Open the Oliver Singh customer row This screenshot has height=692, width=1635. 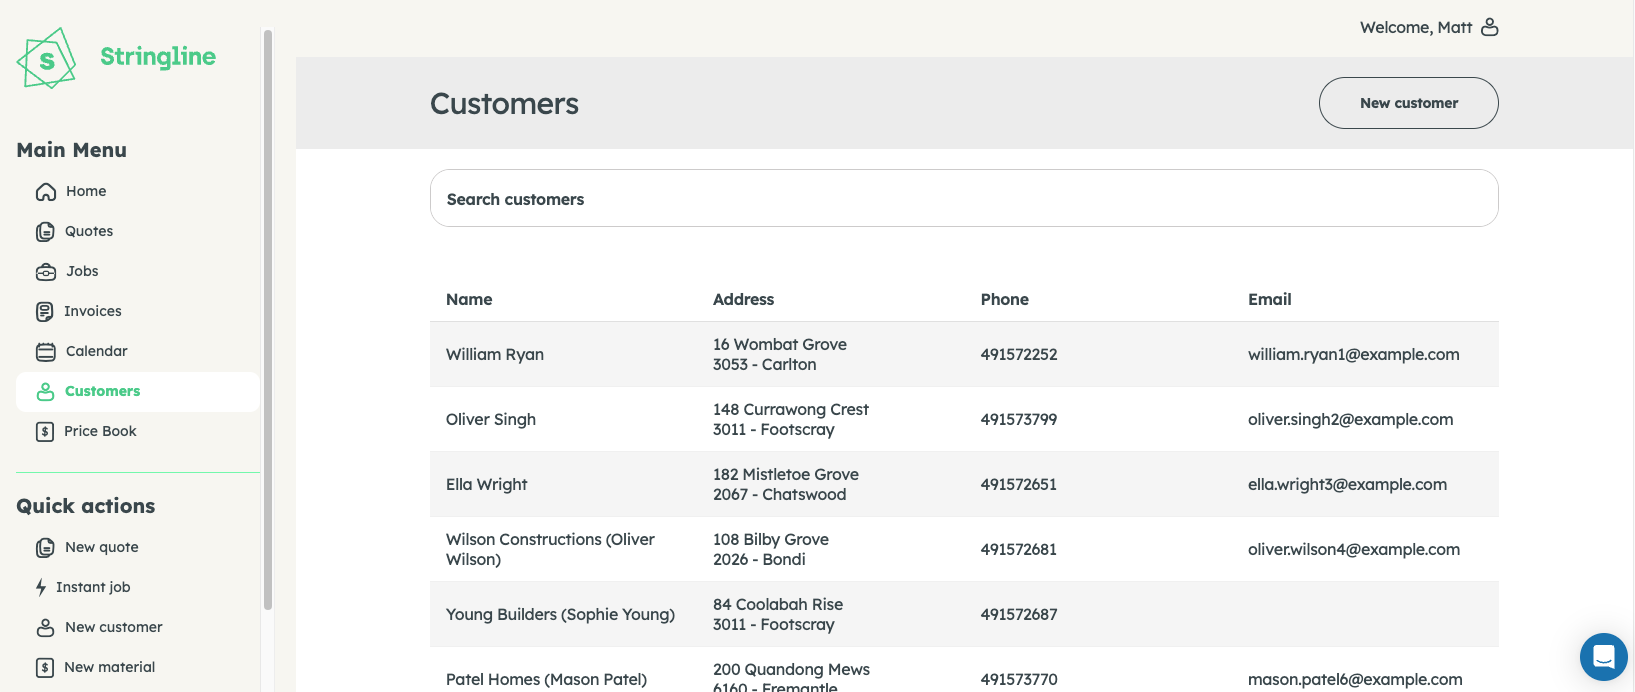964,419
